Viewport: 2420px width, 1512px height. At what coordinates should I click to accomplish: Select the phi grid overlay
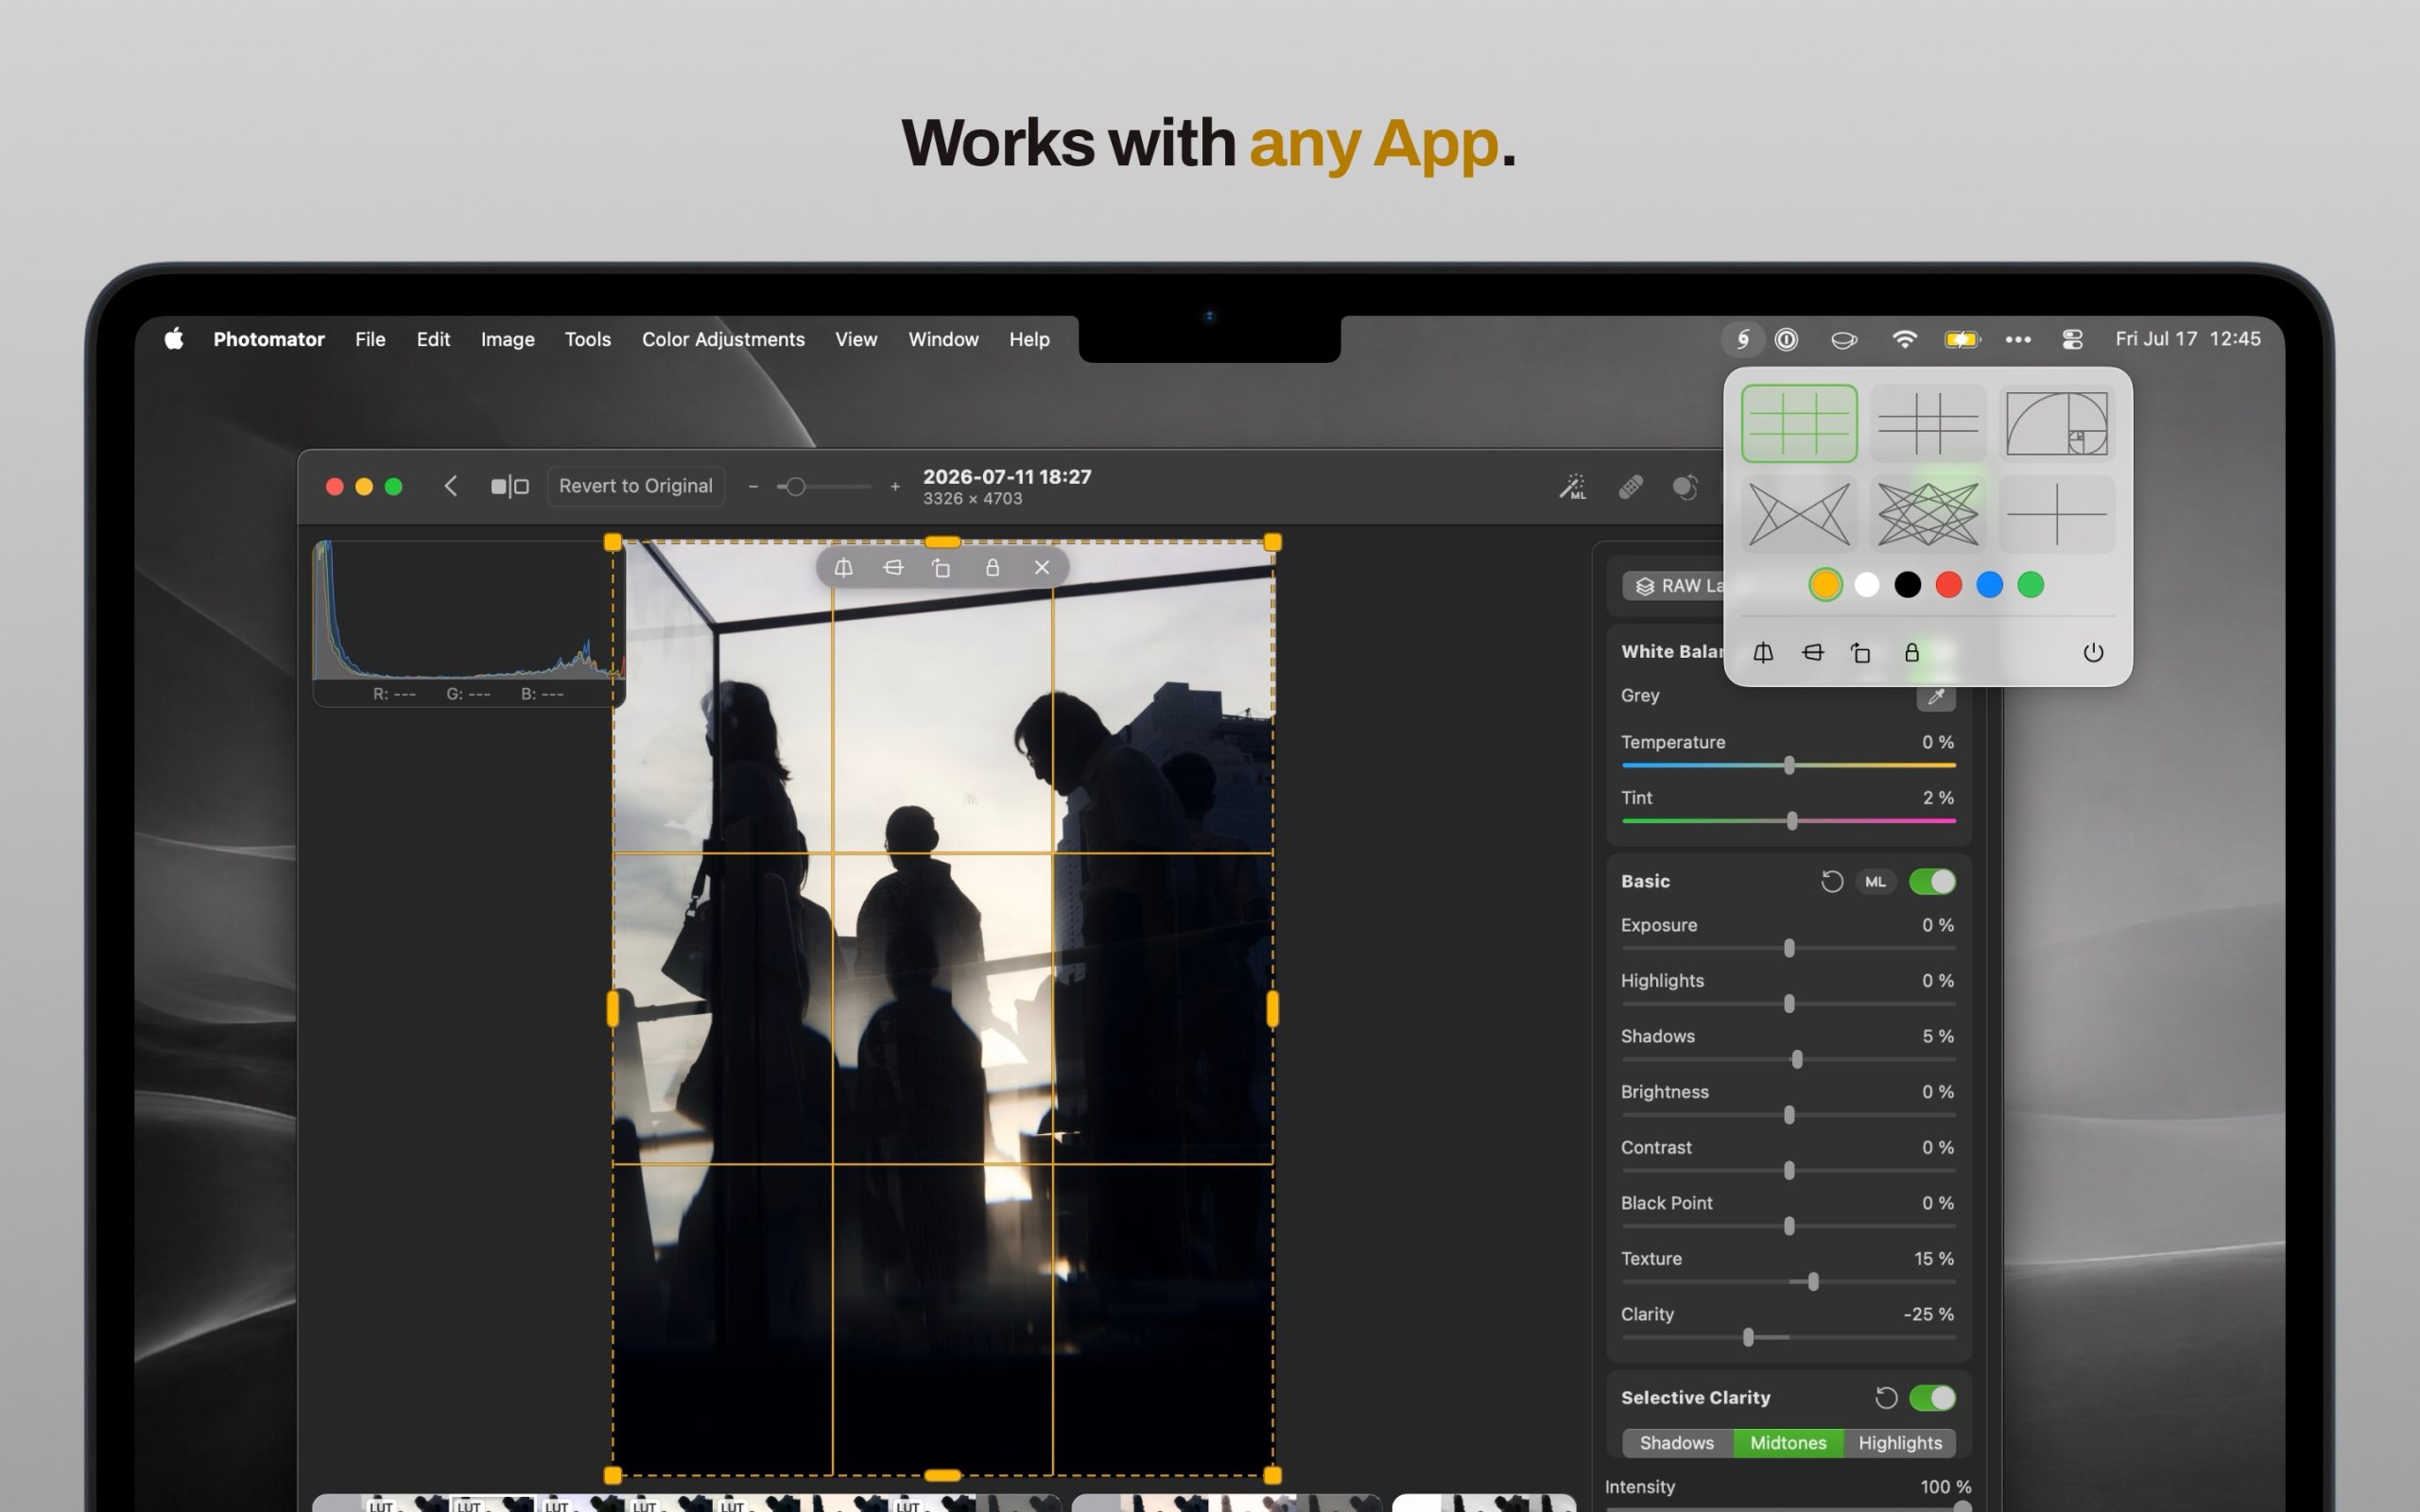pyautogui.click(x=1927, y=423)
